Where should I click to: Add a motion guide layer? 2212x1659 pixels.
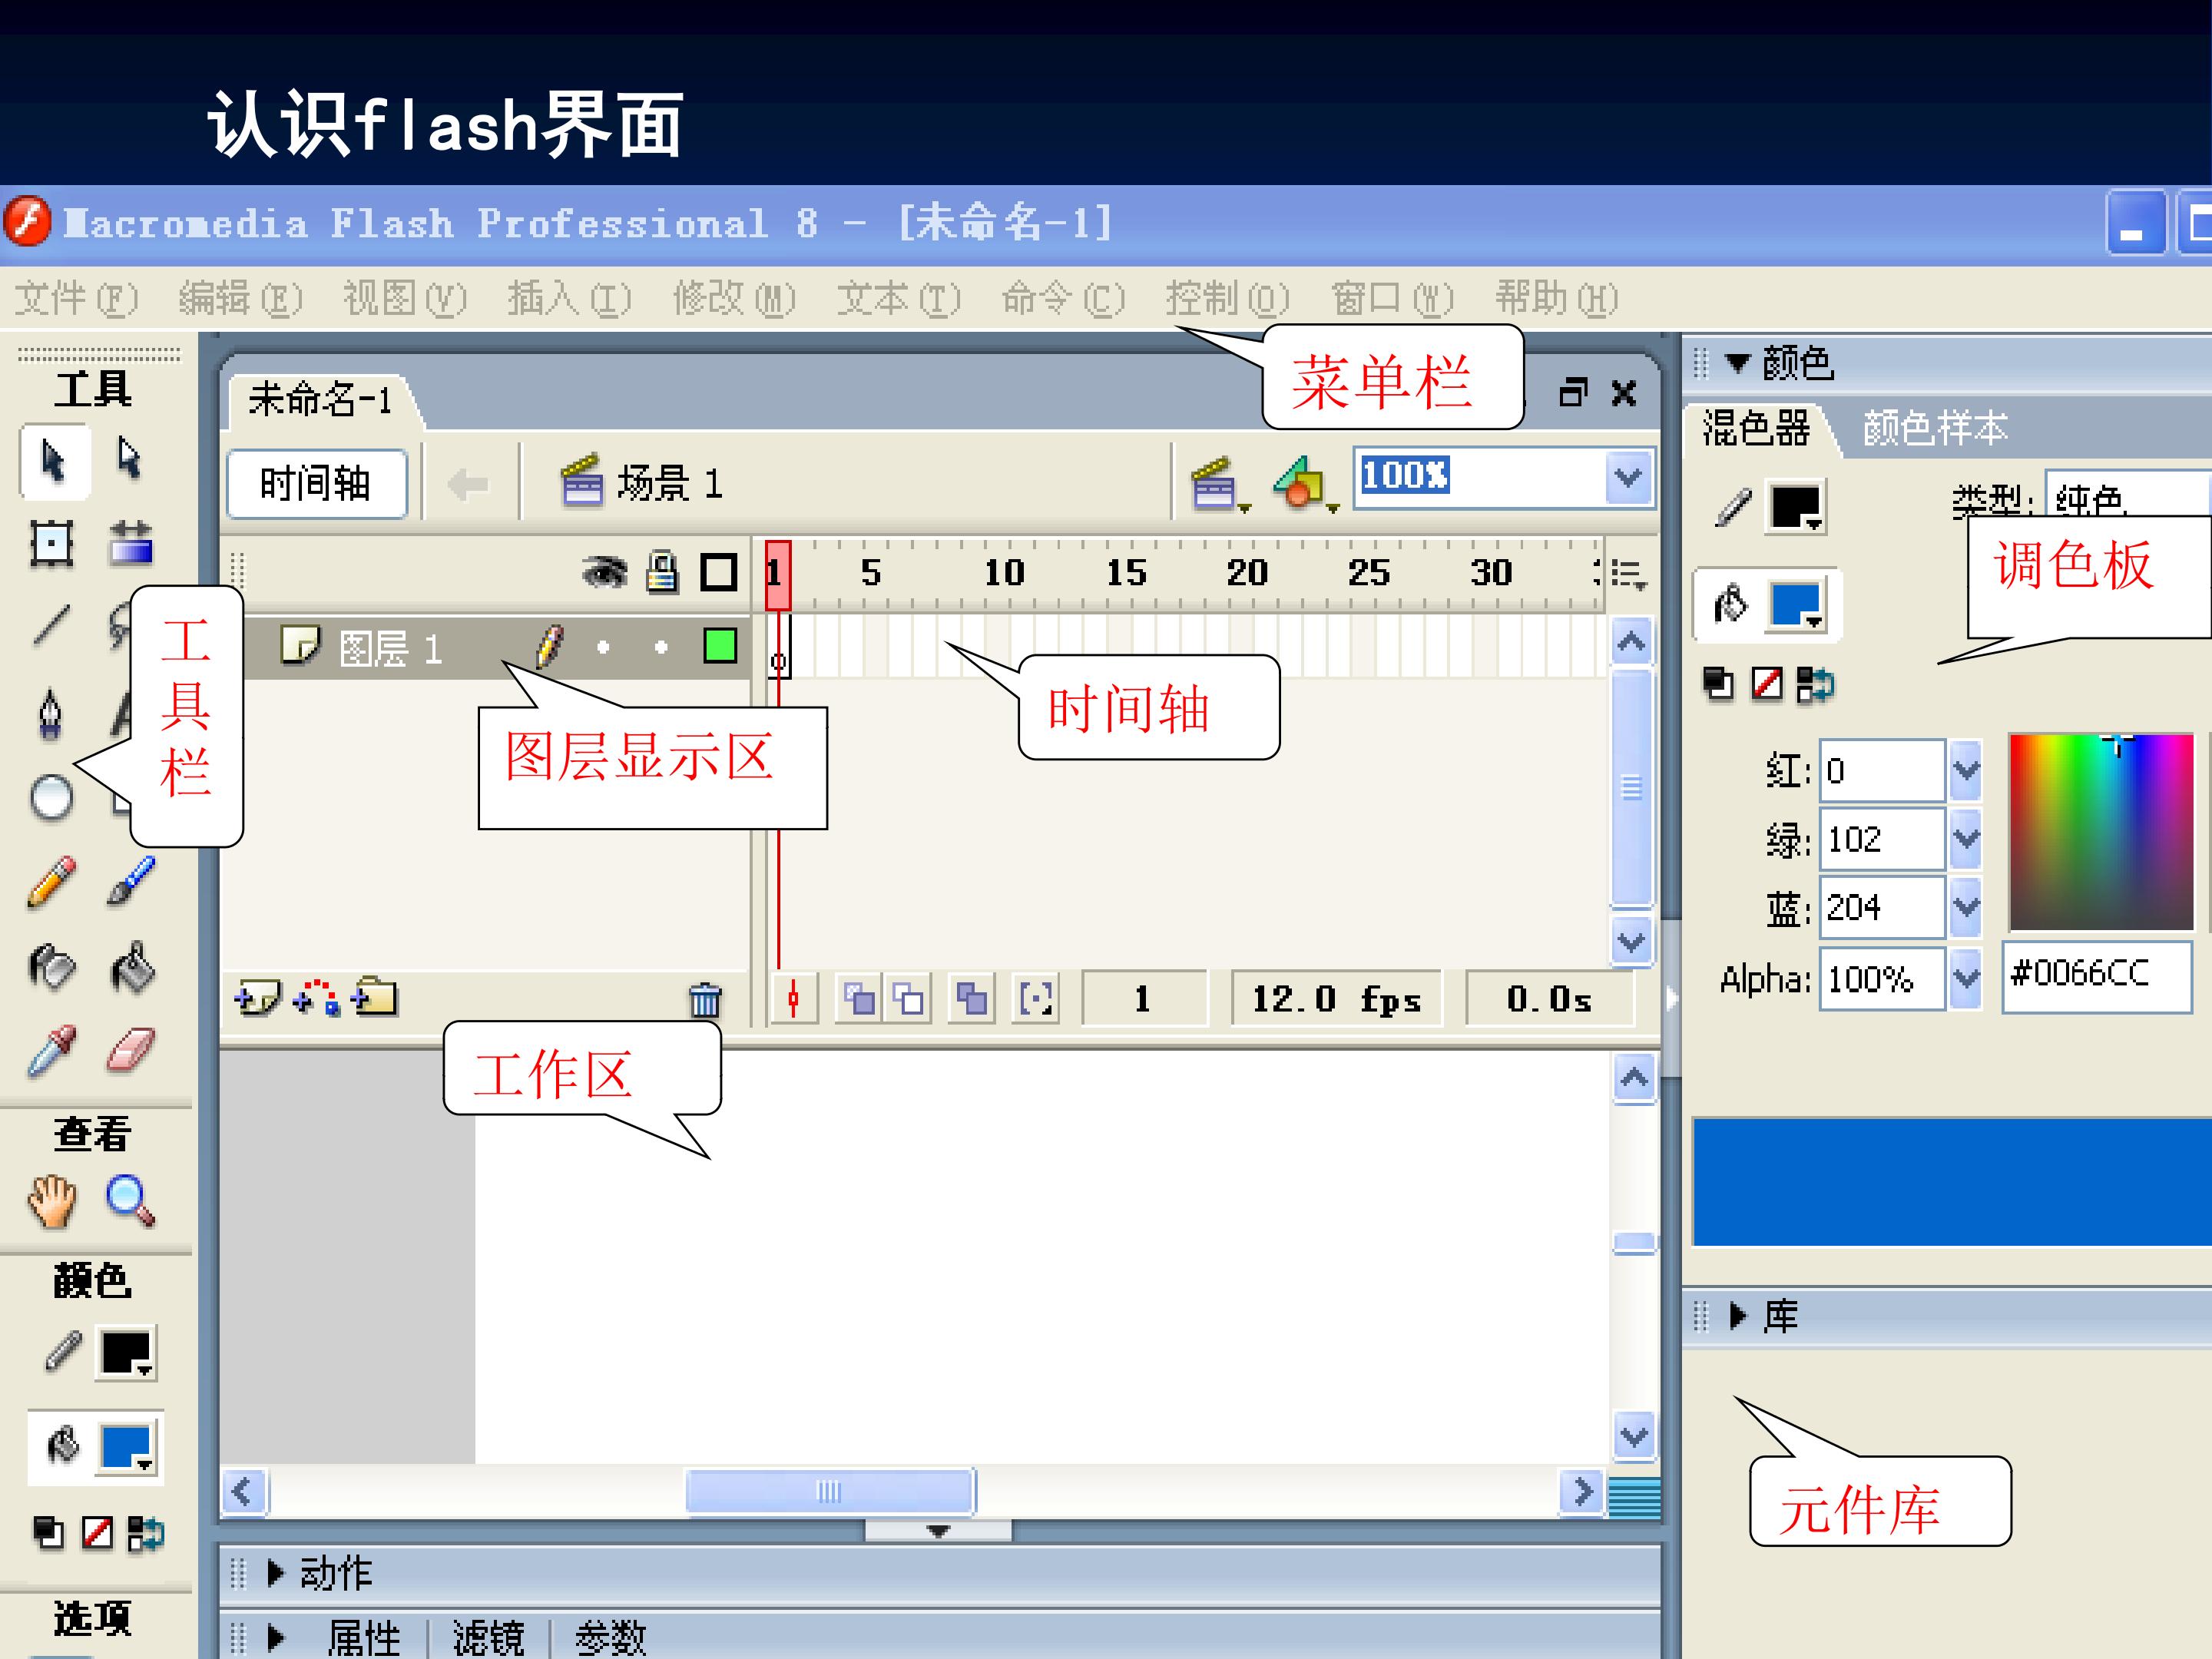[316, 998]
